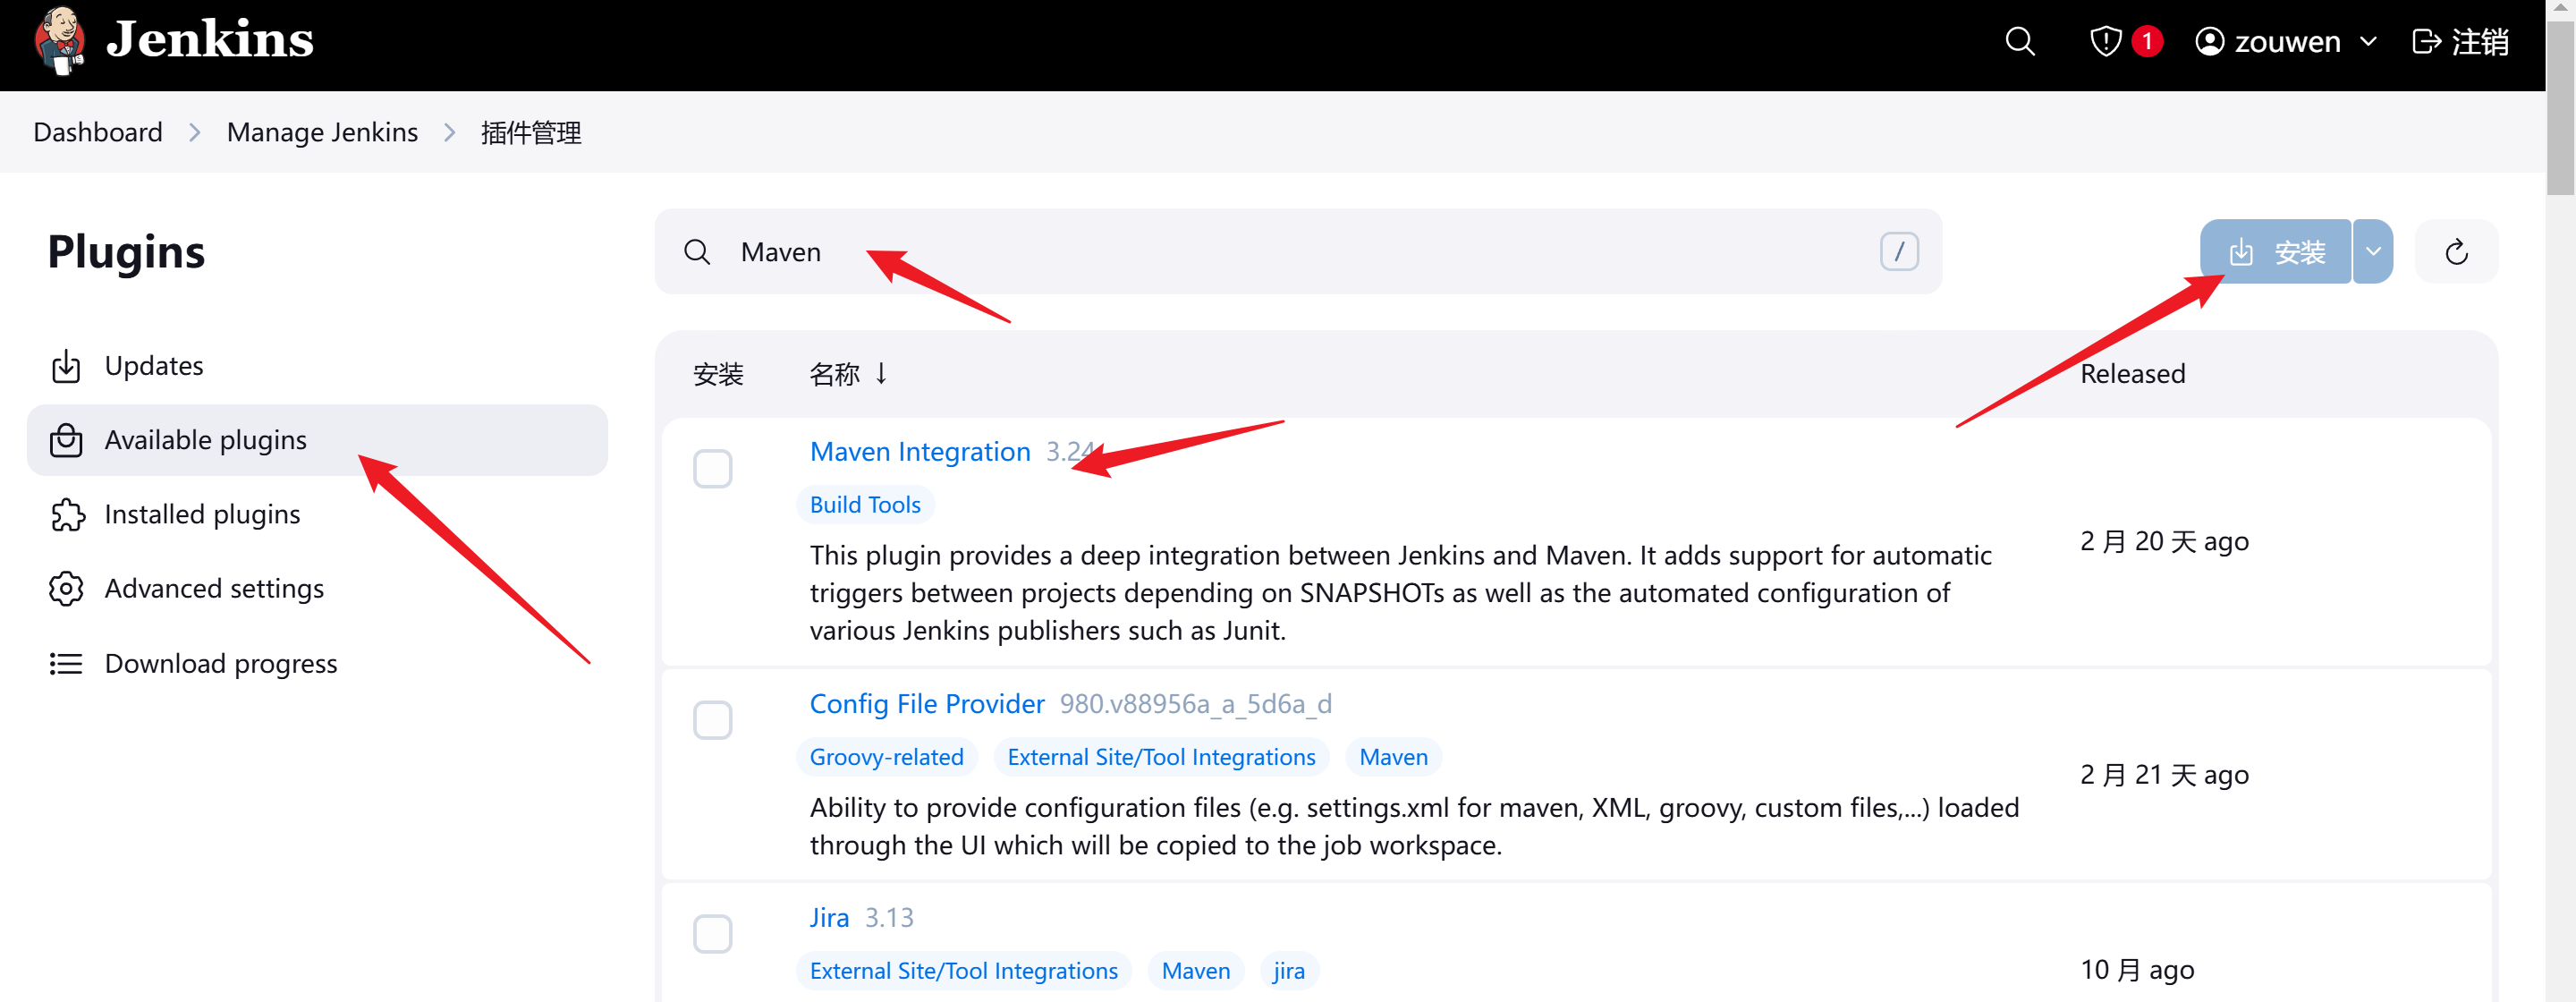Click the '2 月 20 天 ago' release date
The width and height of the screenshot is (2576, 1002).
(x=2164, y=542)
